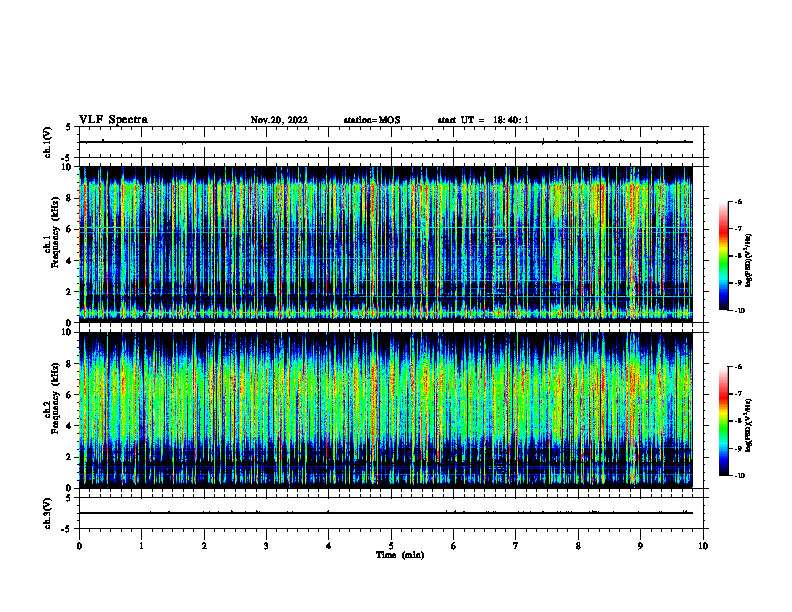Select the "start UT = 18:40: 1" label
The image size is (792, 612).
point(483,120)
